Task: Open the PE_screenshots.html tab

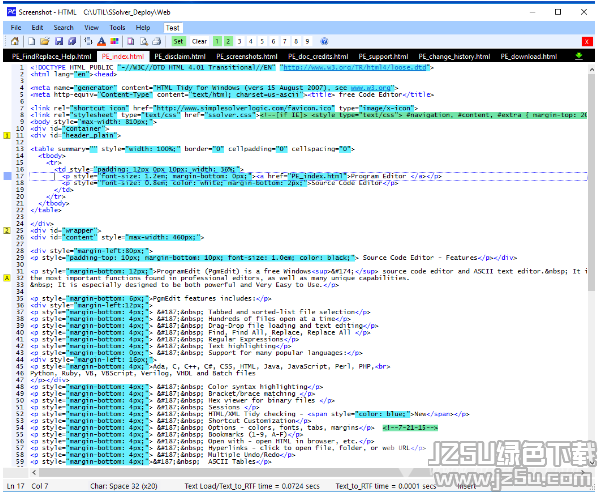Action: 247,56
